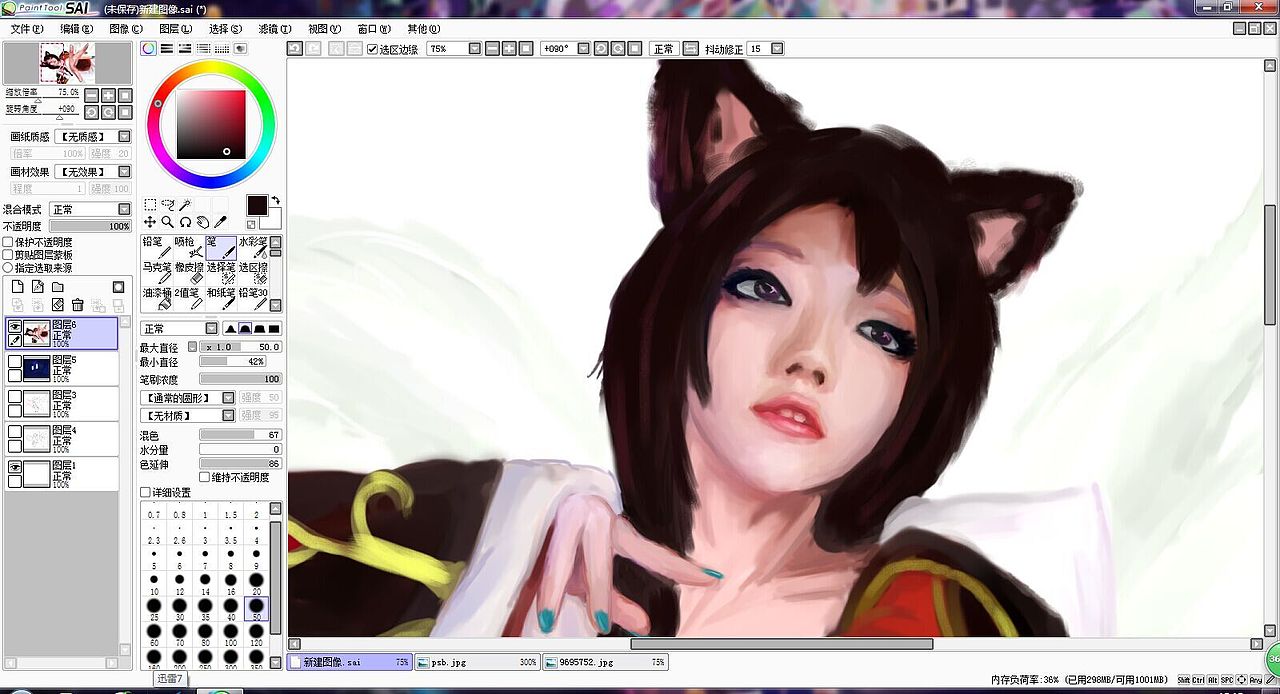Open the 图层 menu

(x=176, y=29)
